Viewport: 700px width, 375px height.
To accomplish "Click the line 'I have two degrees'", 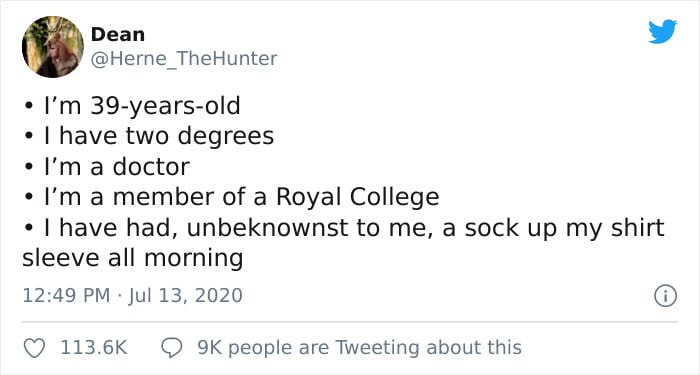I will (x=159, y=136).
